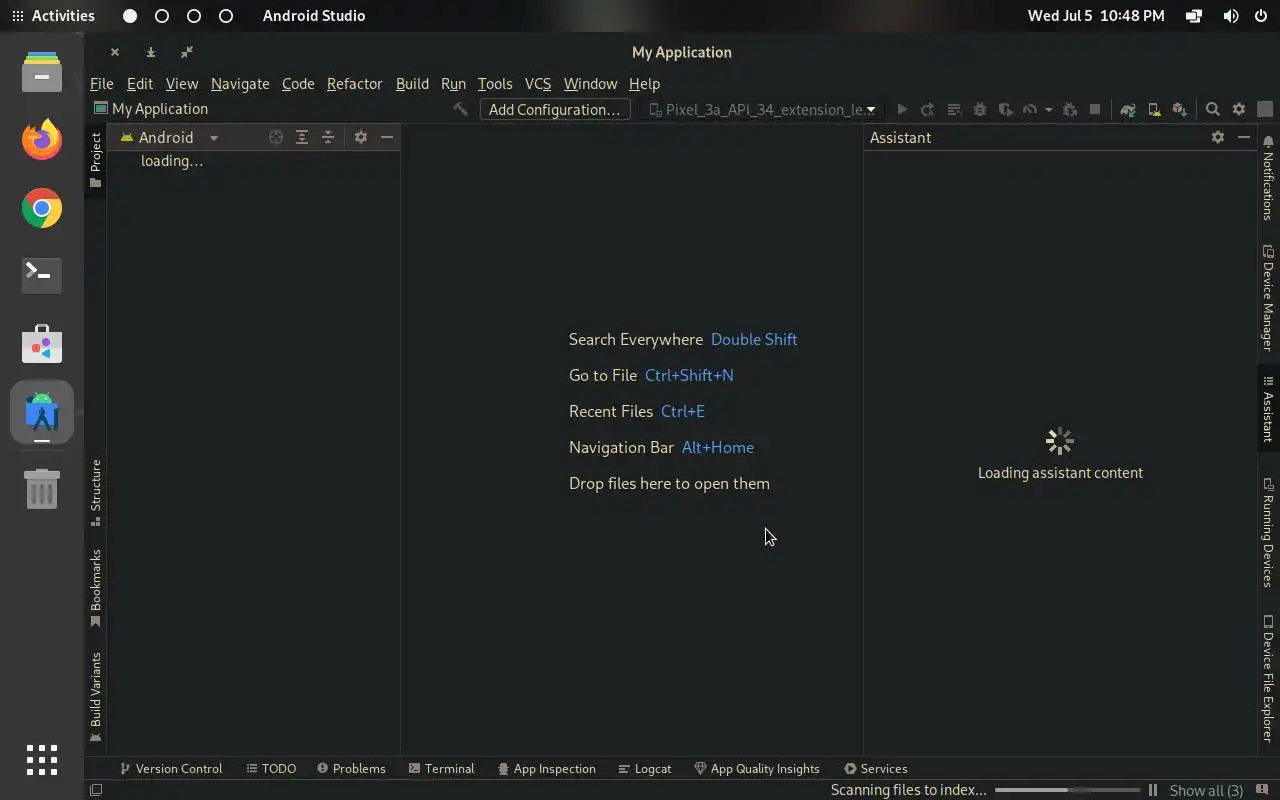Click Attach Debugger to Android Process icon
Viewport: 1280px width, 800px height.
coord(1069,109)
